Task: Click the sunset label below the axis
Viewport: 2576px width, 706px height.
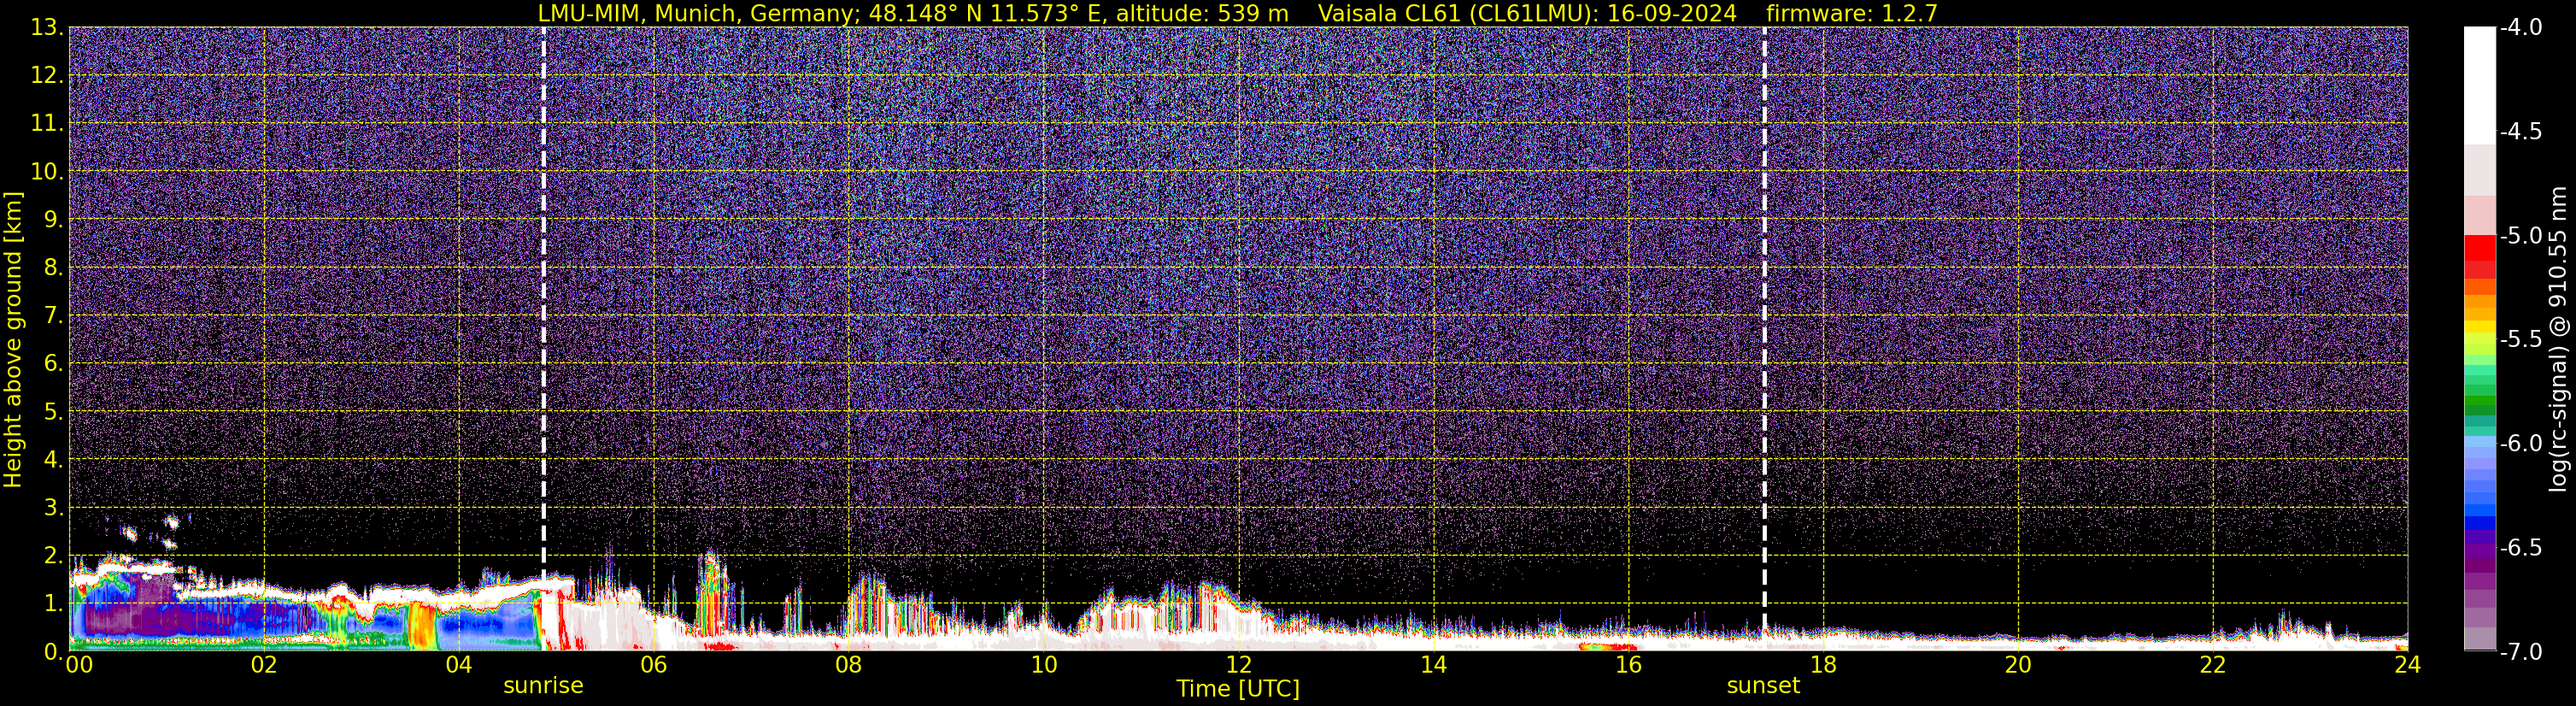Action: (1763, 686)
